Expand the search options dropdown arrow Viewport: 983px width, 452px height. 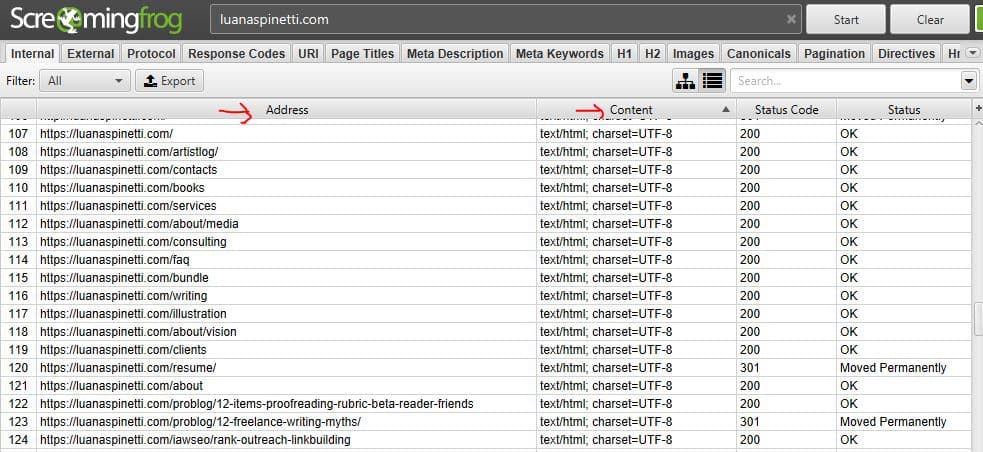tap(968, 81)
